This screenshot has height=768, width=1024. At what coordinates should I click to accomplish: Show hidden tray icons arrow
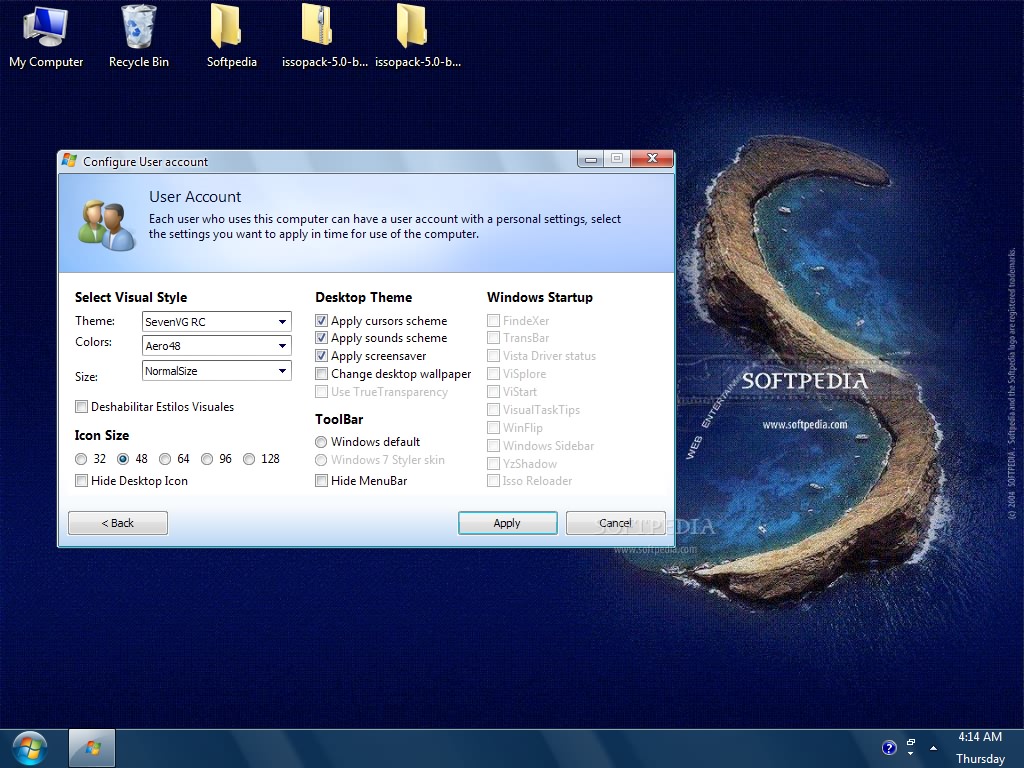(x=933, y=748)
